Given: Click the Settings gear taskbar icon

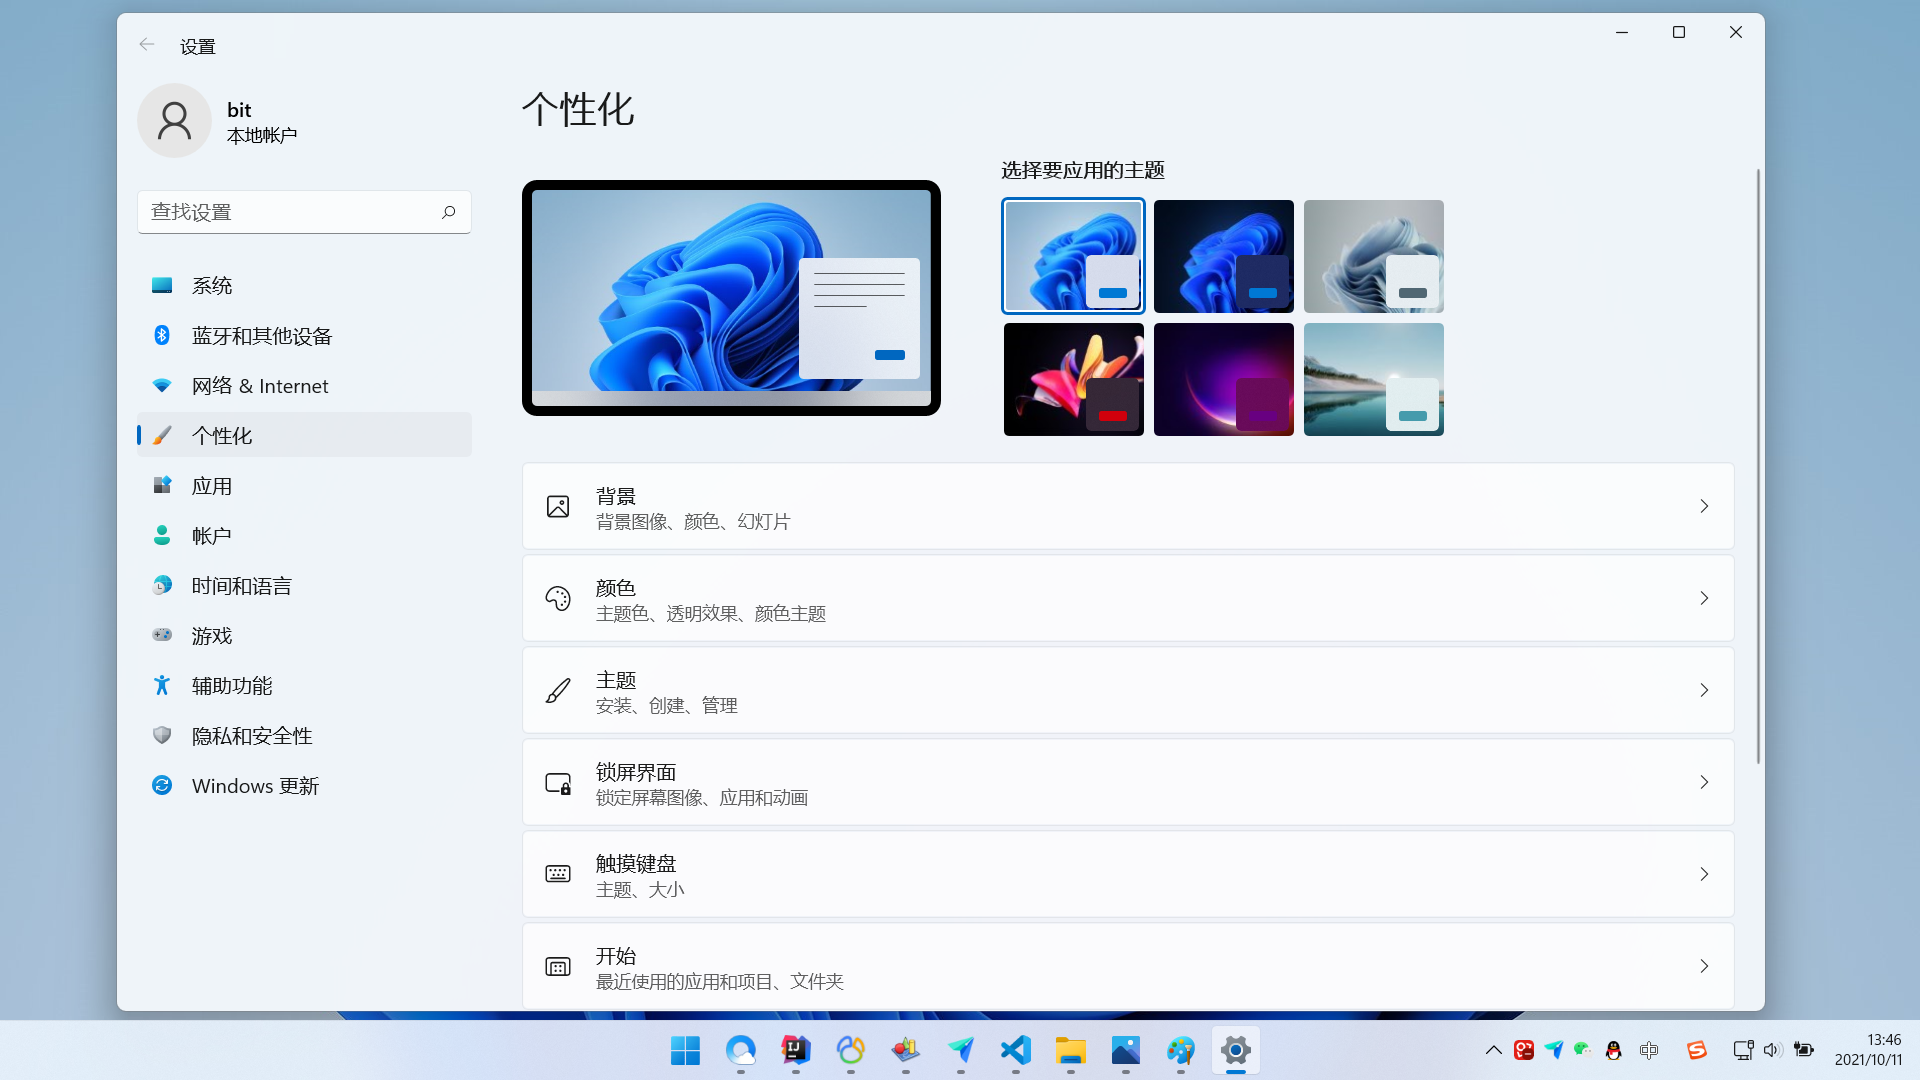Looking at the screenshot, I should 1235,1050.
